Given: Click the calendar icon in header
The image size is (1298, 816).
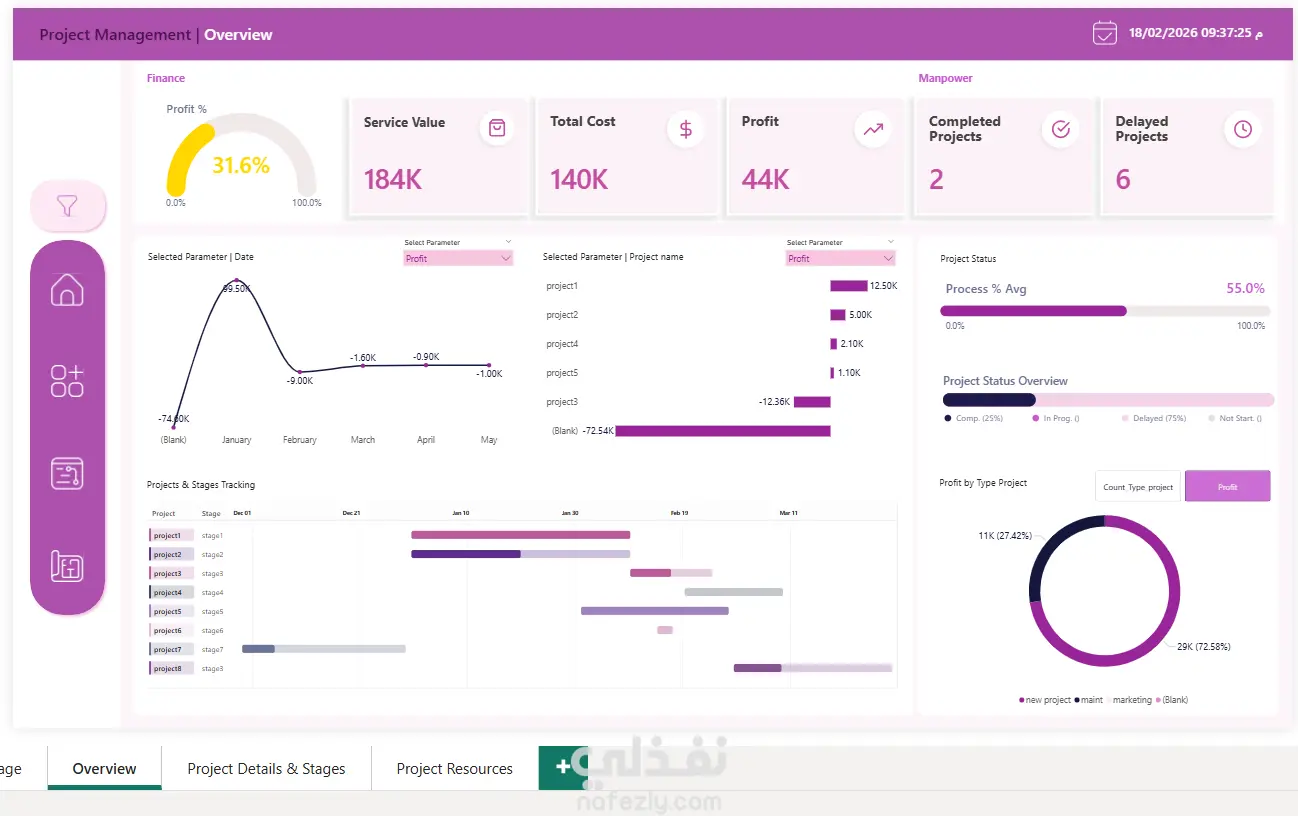Looking at the screenshot, I should click(1104, 33).
